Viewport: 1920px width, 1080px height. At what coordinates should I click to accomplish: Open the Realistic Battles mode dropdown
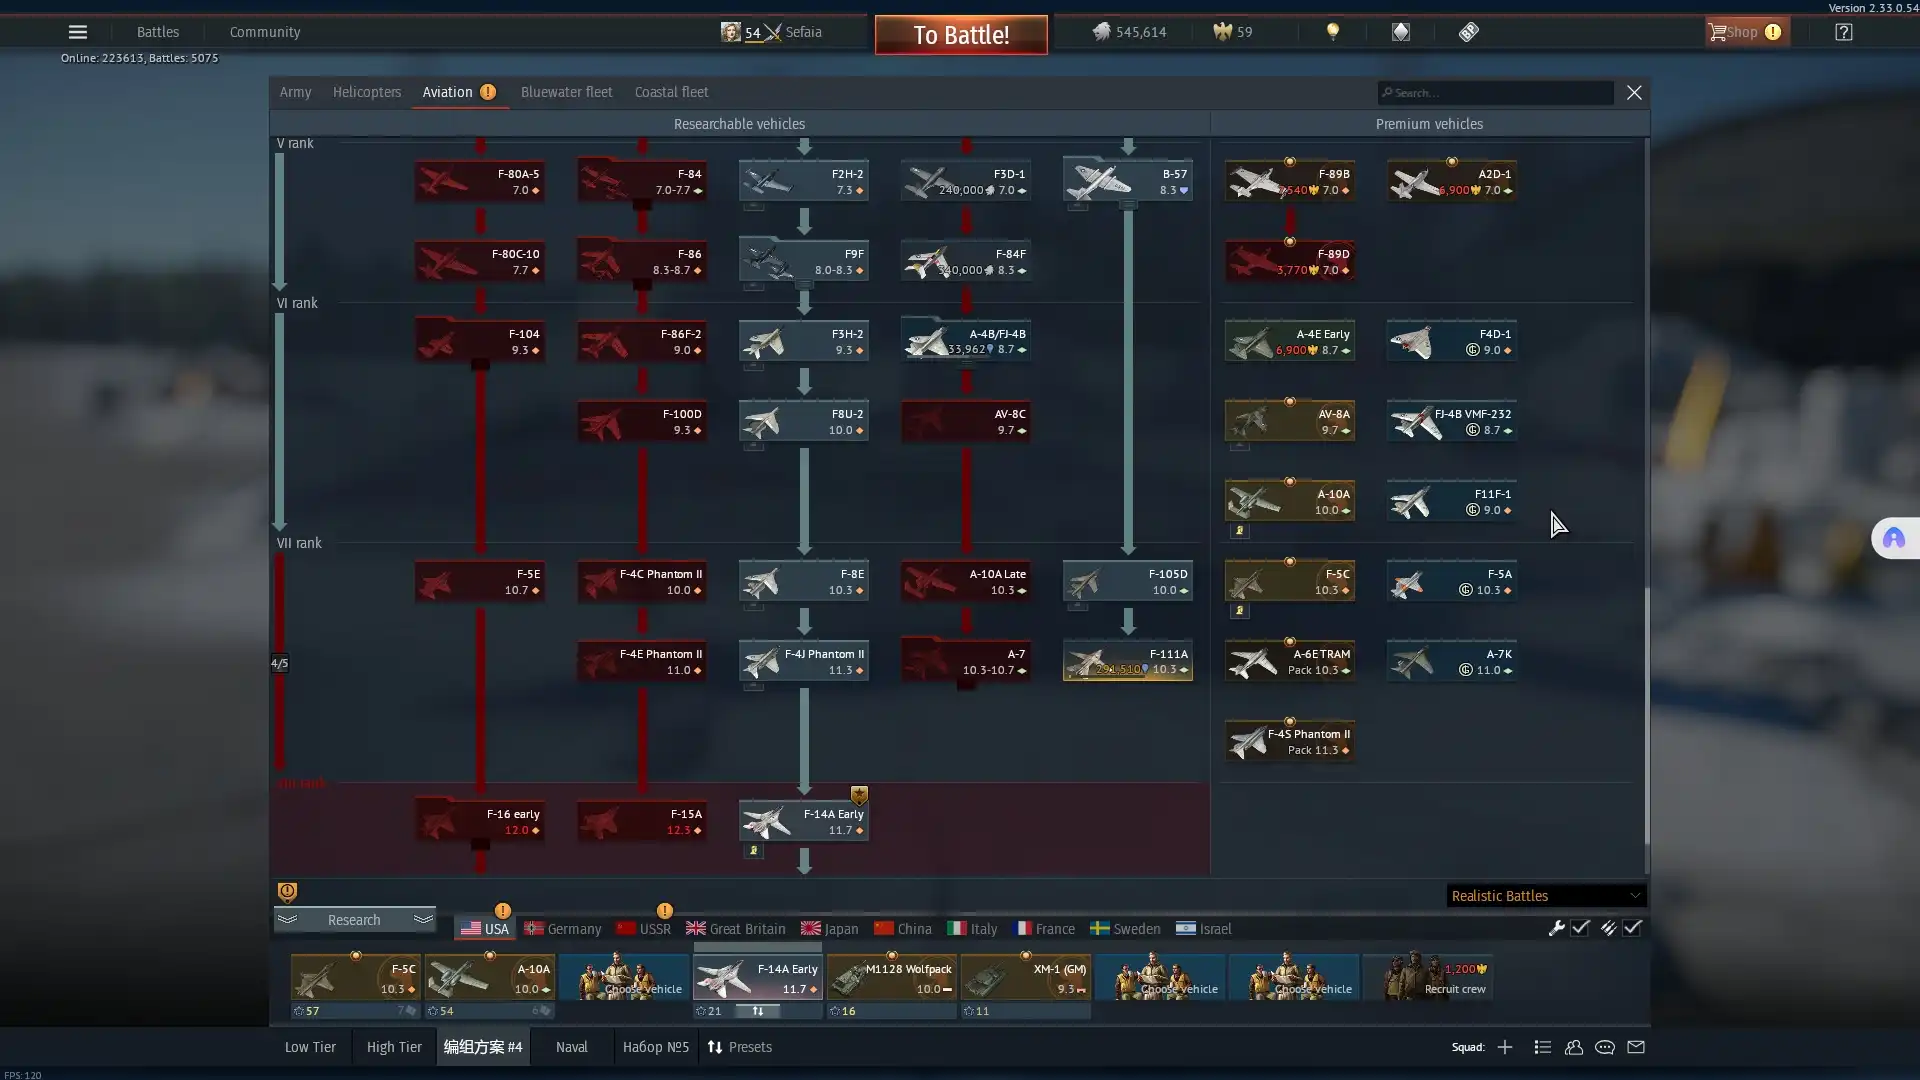click(x=1546, y=896)
